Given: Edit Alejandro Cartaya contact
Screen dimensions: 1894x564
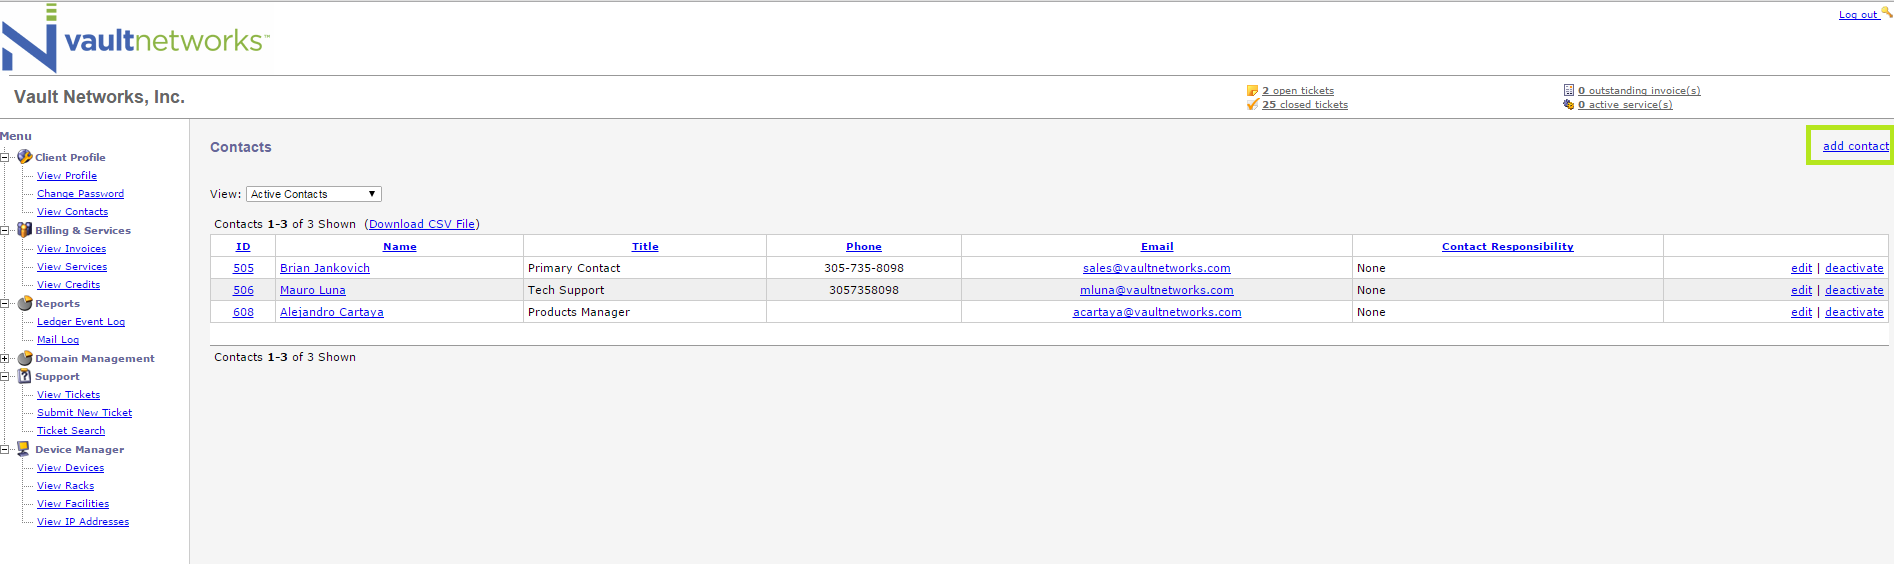Looking at the screenshot, I should 1801,312.
